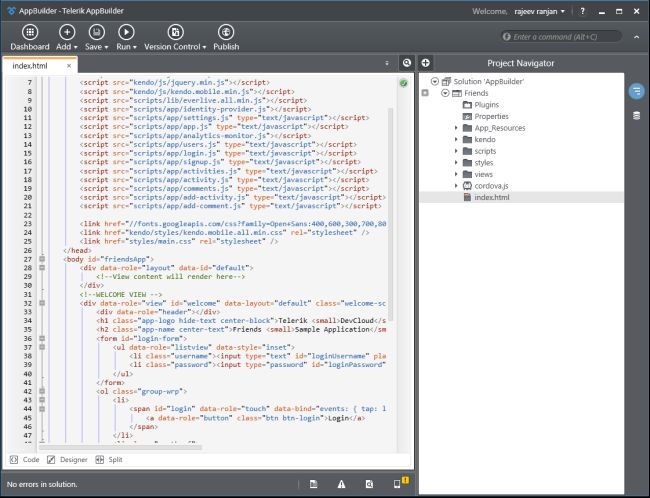The height and width of the screenshot is (498, 650).
Task: Open the Run dropdown arrow
Action: (x=135, y=47)
